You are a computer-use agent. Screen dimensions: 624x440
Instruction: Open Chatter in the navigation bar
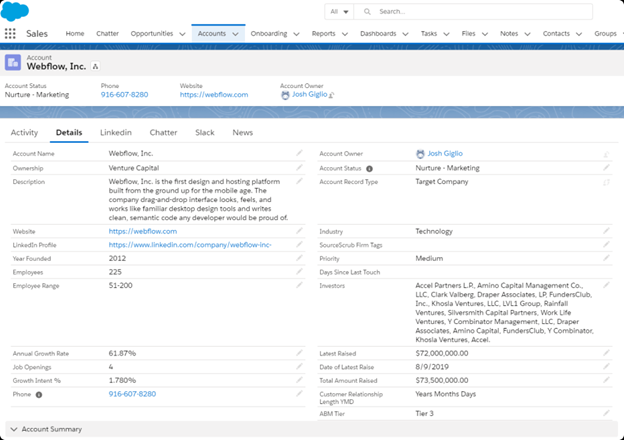(x=107, y=34)
